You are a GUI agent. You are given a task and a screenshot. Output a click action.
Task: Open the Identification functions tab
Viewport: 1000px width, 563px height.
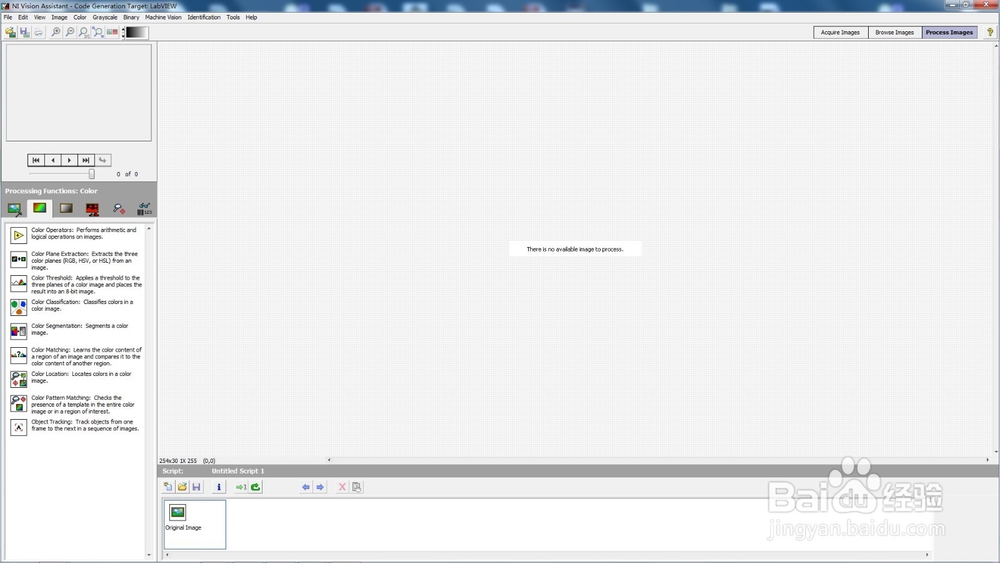pyautogui.click(x=145, y=208)
